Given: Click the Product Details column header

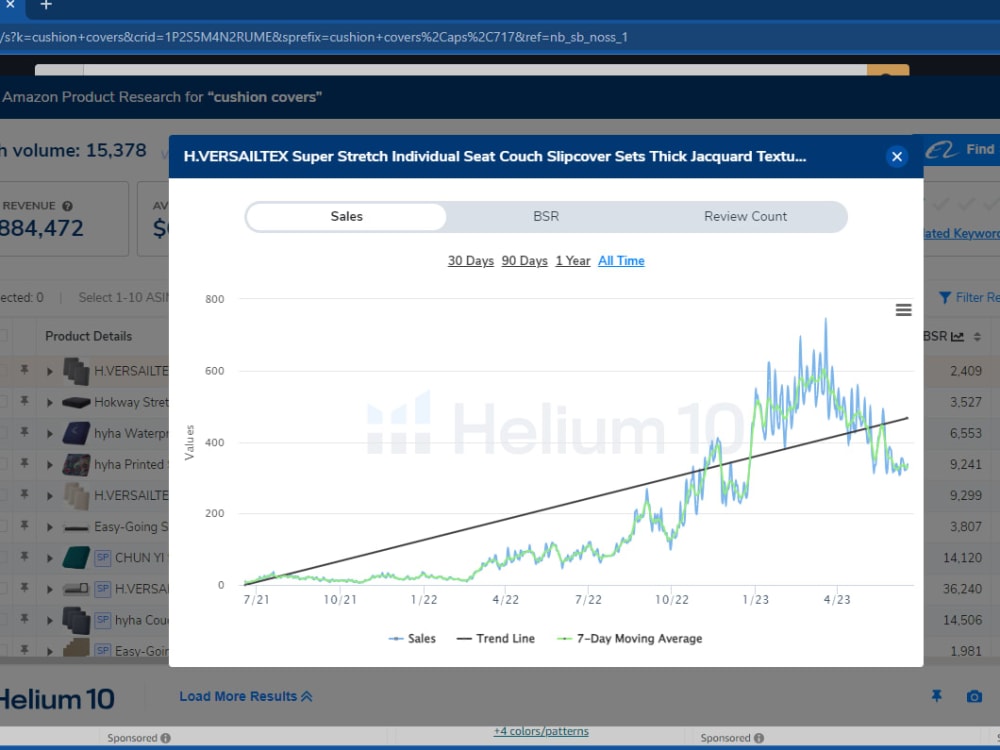Looking at the screenshot, I should [89, 336].
